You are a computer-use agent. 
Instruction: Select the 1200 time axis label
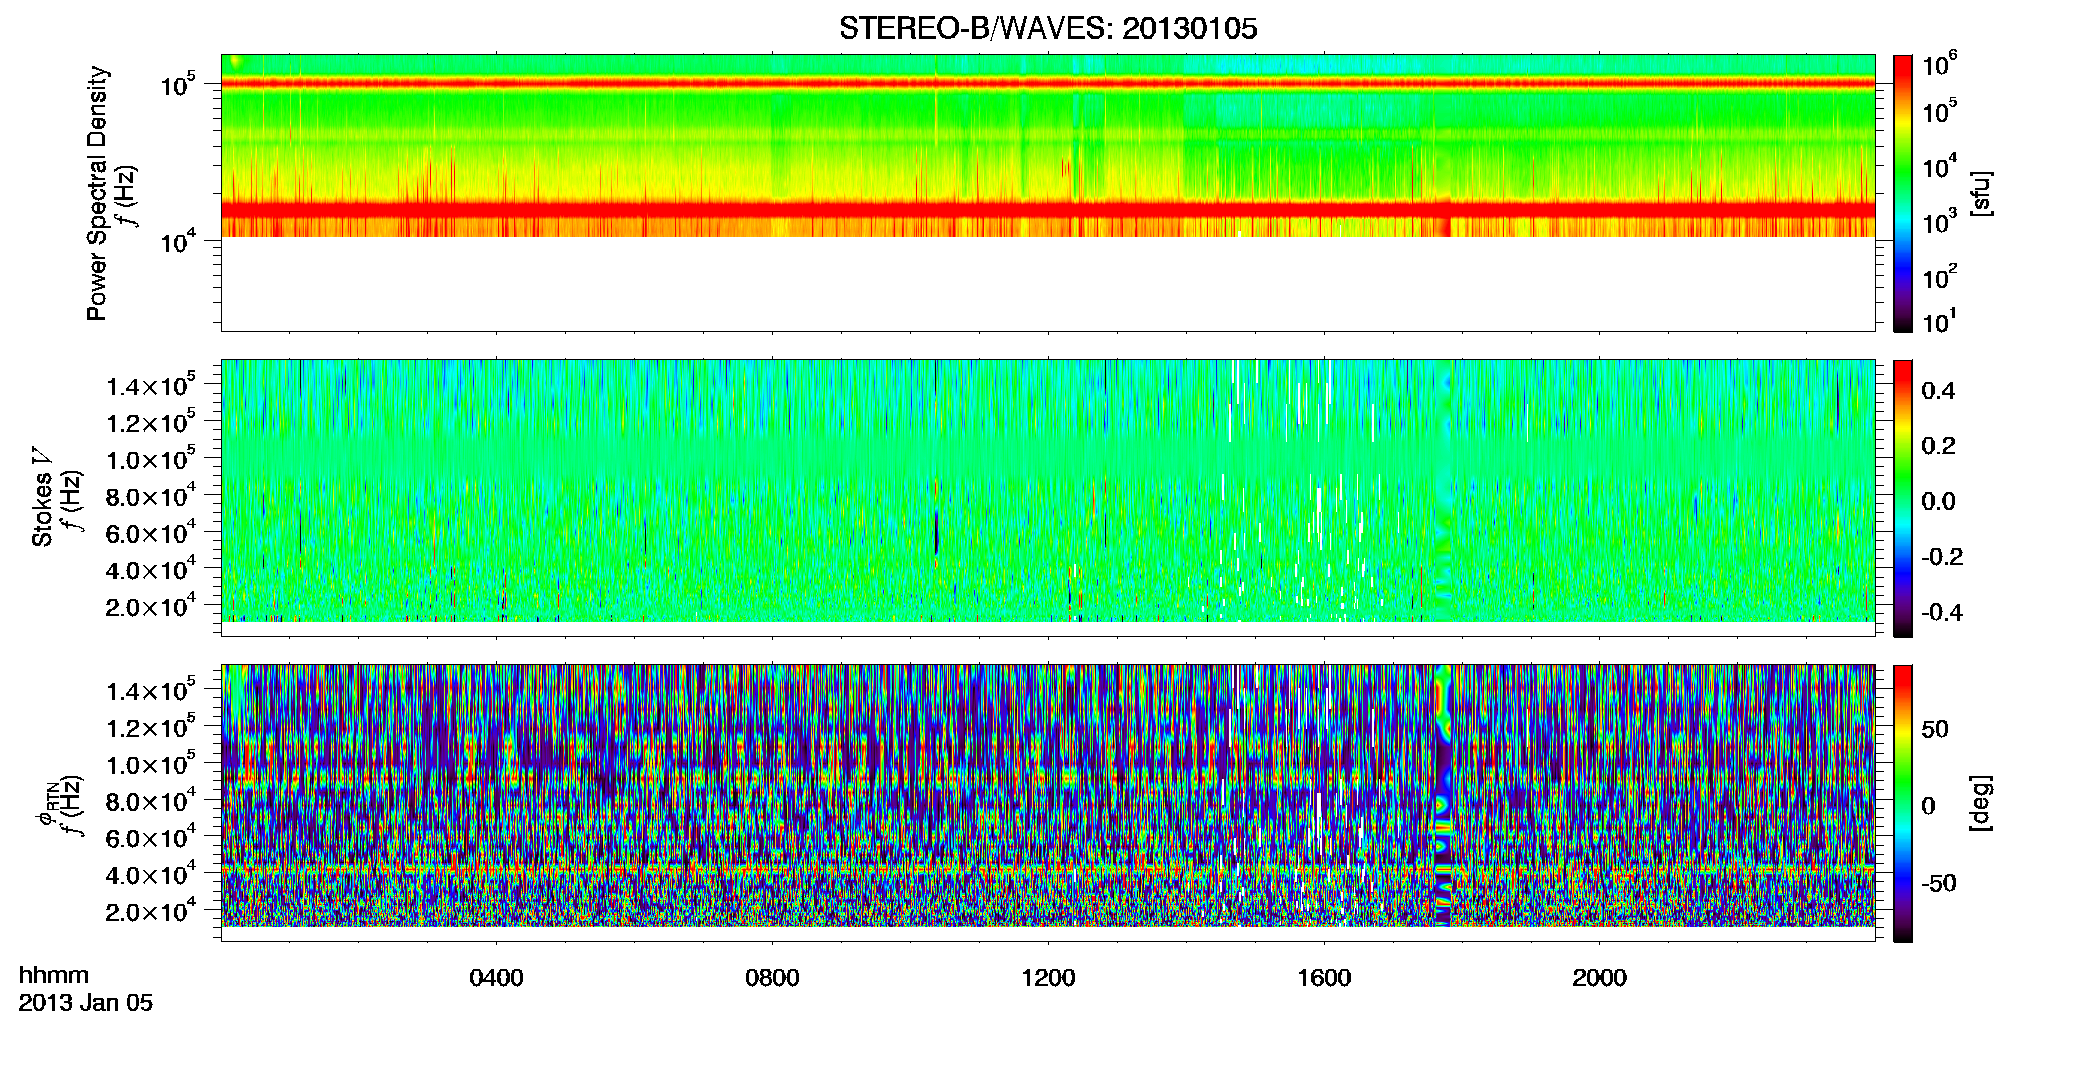(x=1048, y=978)
